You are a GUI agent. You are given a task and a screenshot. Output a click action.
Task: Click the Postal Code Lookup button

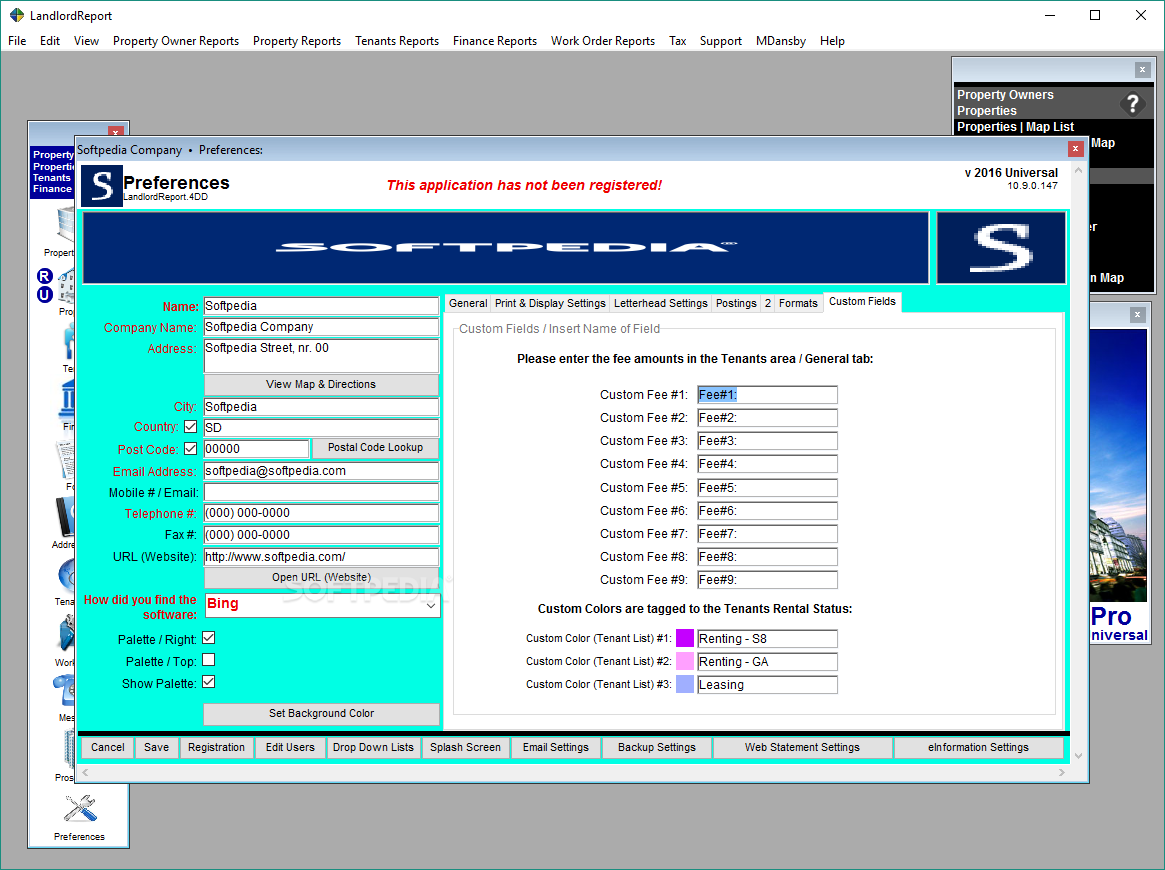(x=375, y=448)
